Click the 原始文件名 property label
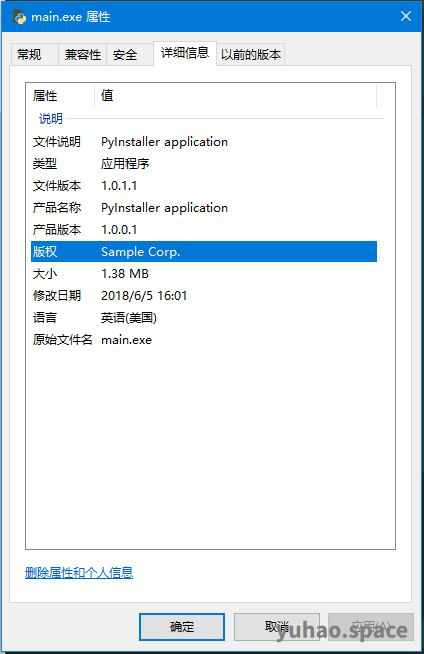The height and width of the screenshot is (654, 424). pos(62,340)
